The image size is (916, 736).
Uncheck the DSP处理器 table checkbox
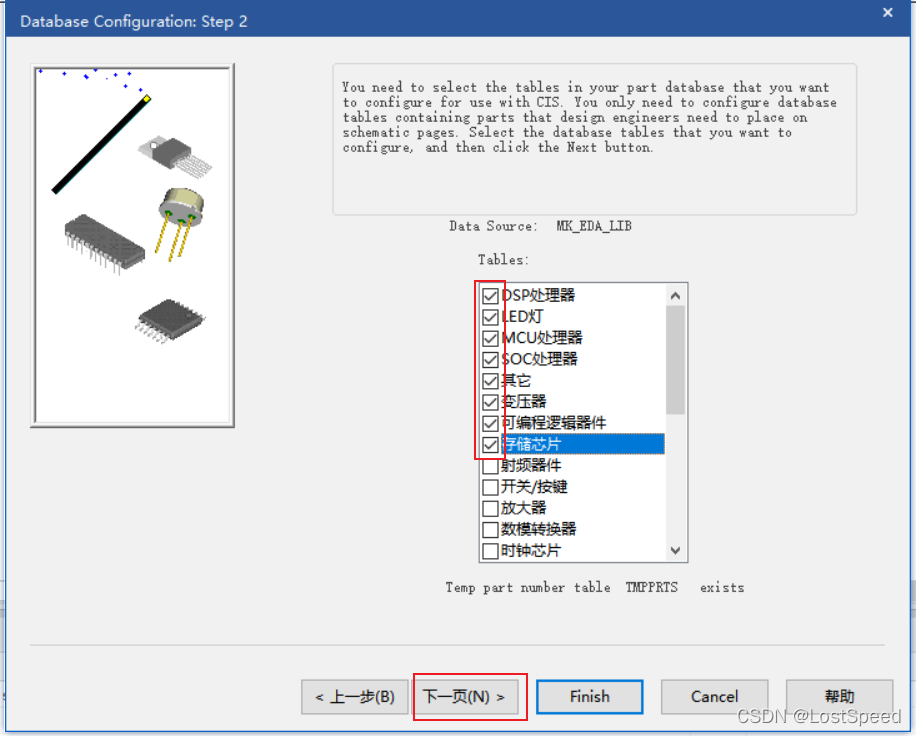[x=490, y=296]
